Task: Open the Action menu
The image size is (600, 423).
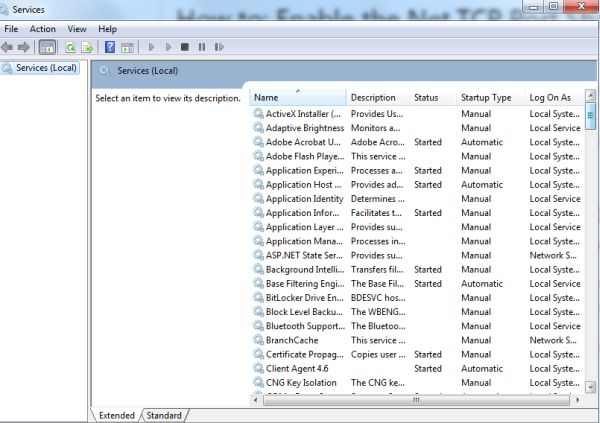Action: [42, 29]
